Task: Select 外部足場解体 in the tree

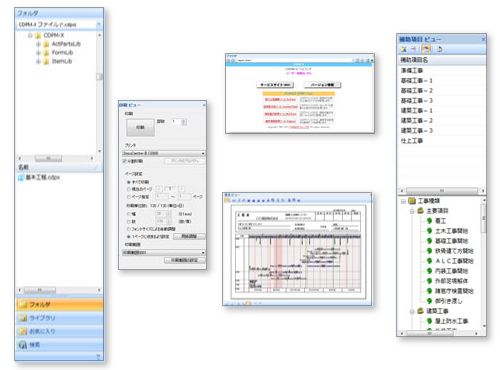Action: click(451, 281)
